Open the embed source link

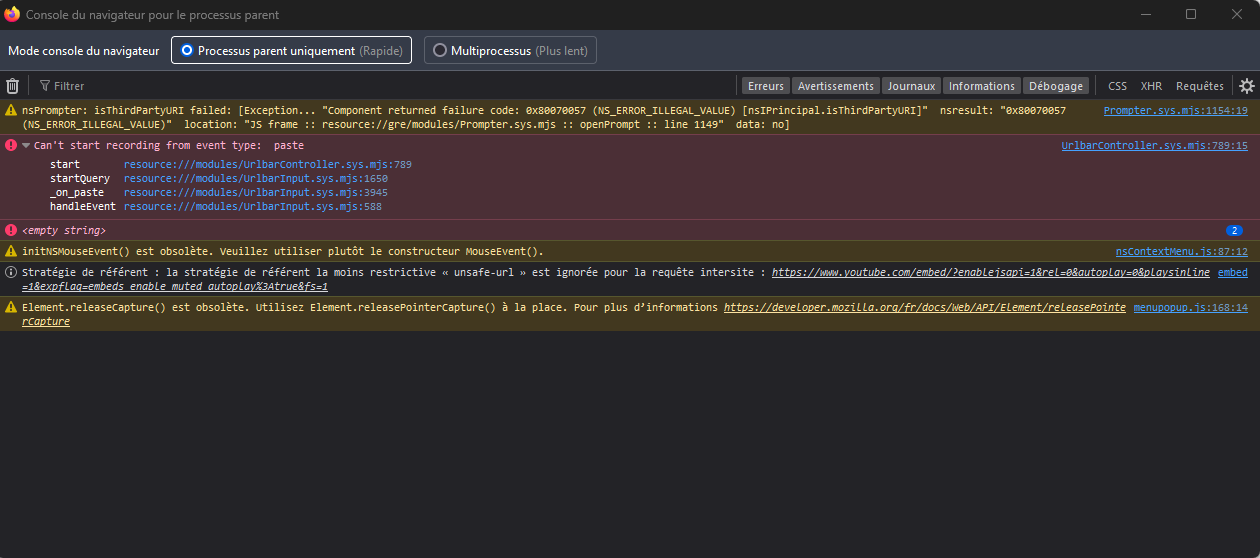pyautogui.click(x=1233, y=272)
